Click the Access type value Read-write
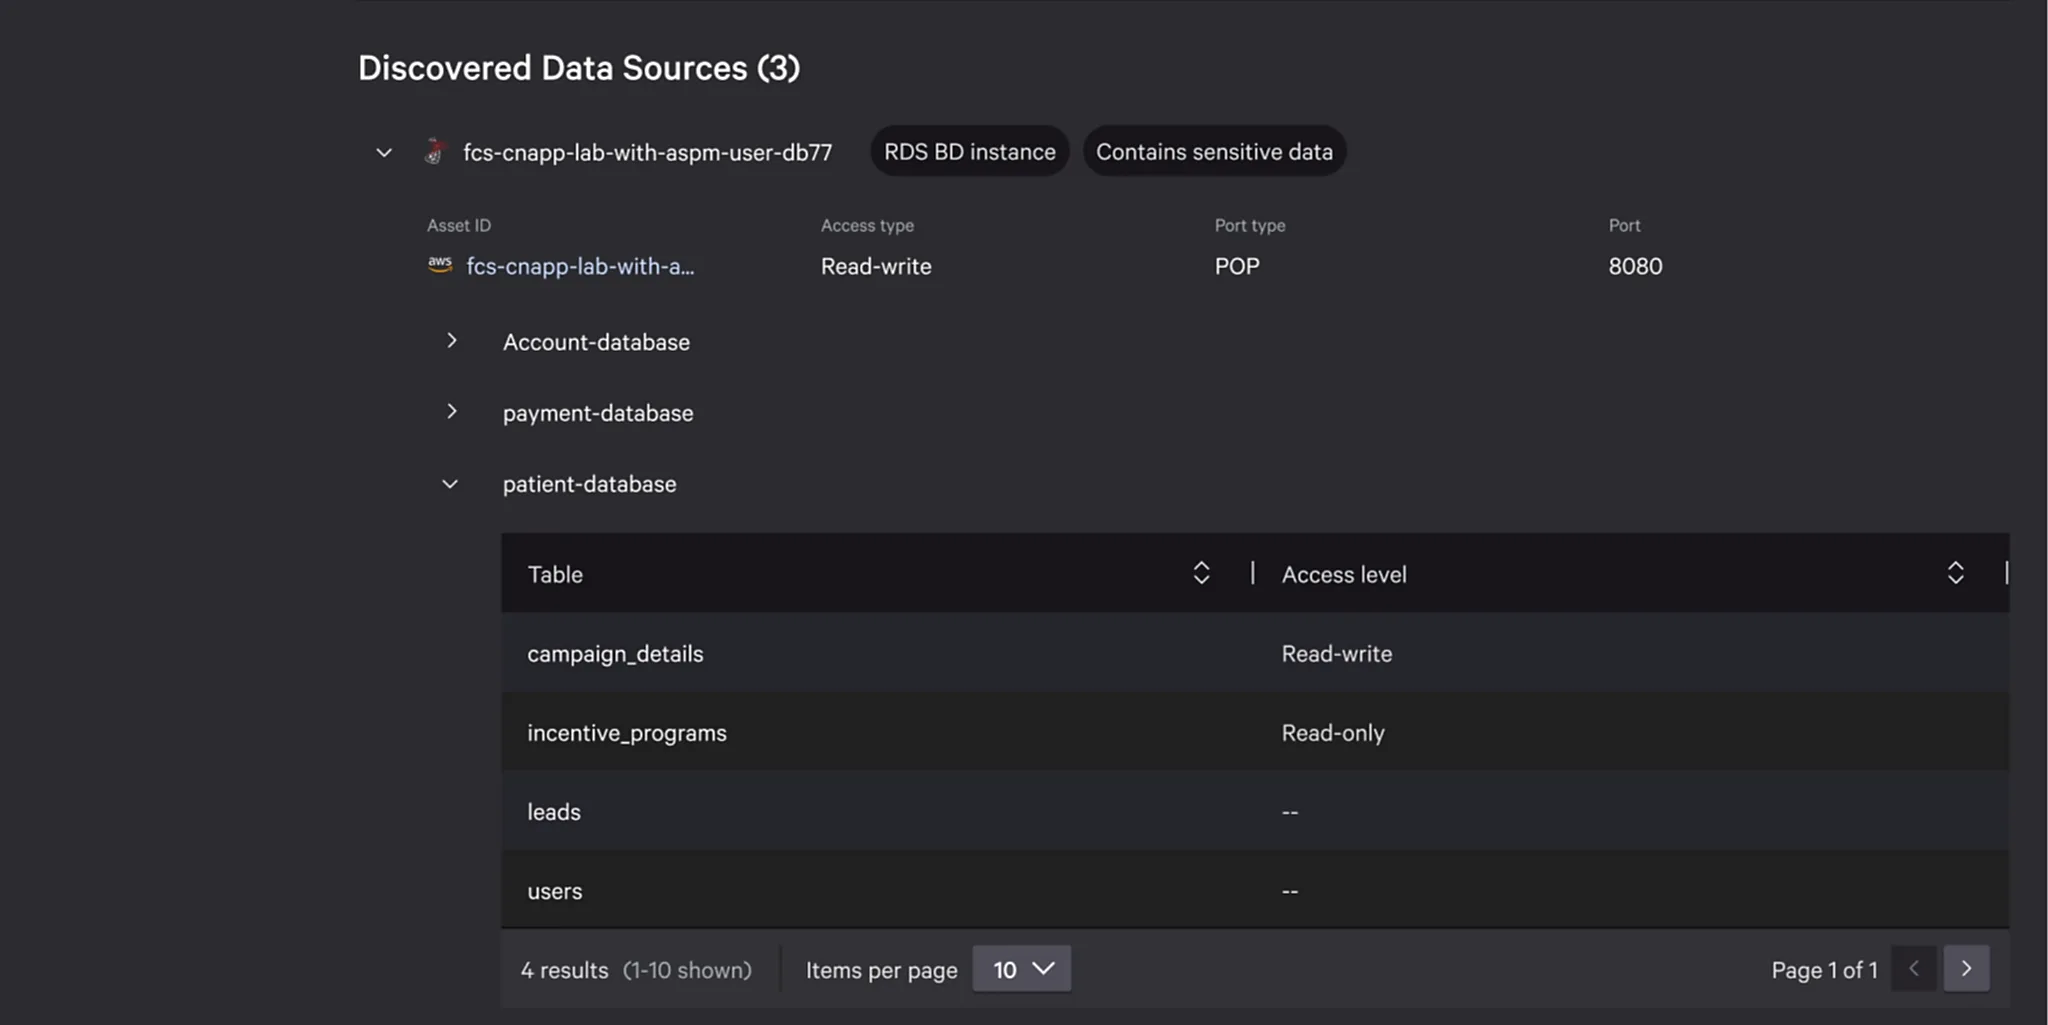This screenshot has width=2048, height=1025. pyautogui.click(x=876, y=266)
